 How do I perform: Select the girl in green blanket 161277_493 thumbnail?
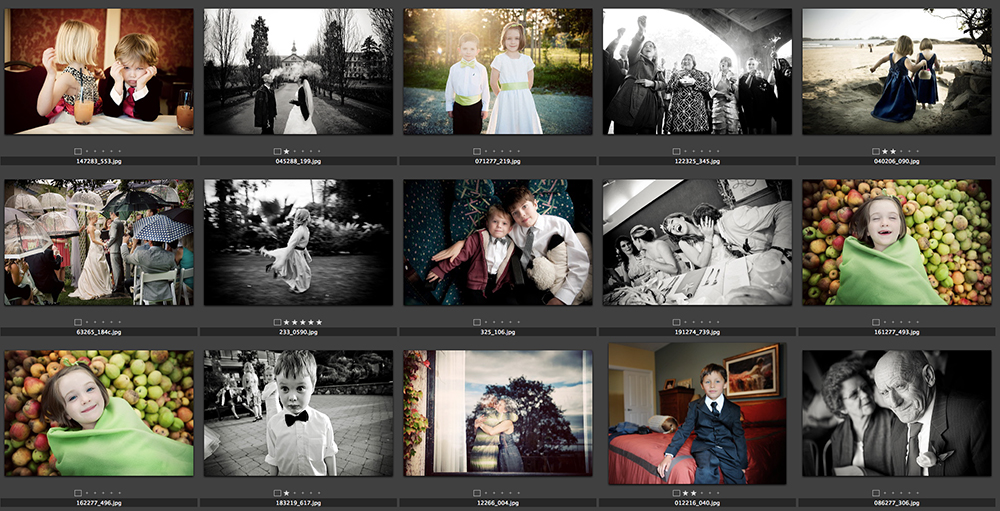pyautogui.click(x=897, y=242)
